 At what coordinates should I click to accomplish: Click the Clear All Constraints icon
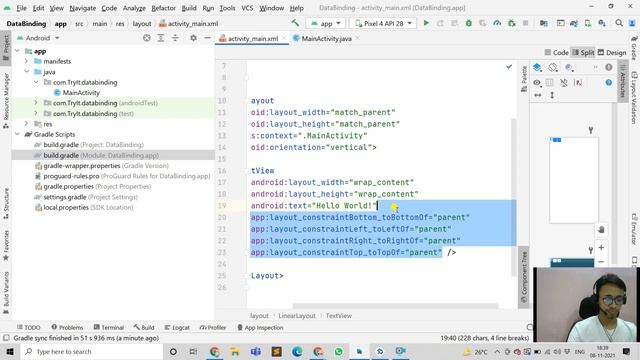click(564, 82)
